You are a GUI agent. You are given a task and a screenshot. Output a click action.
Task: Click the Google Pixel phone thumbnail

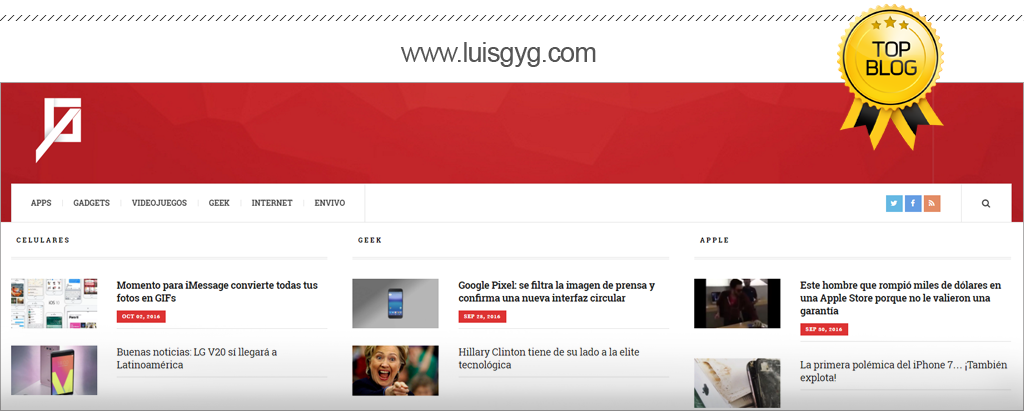click(395, 303)
